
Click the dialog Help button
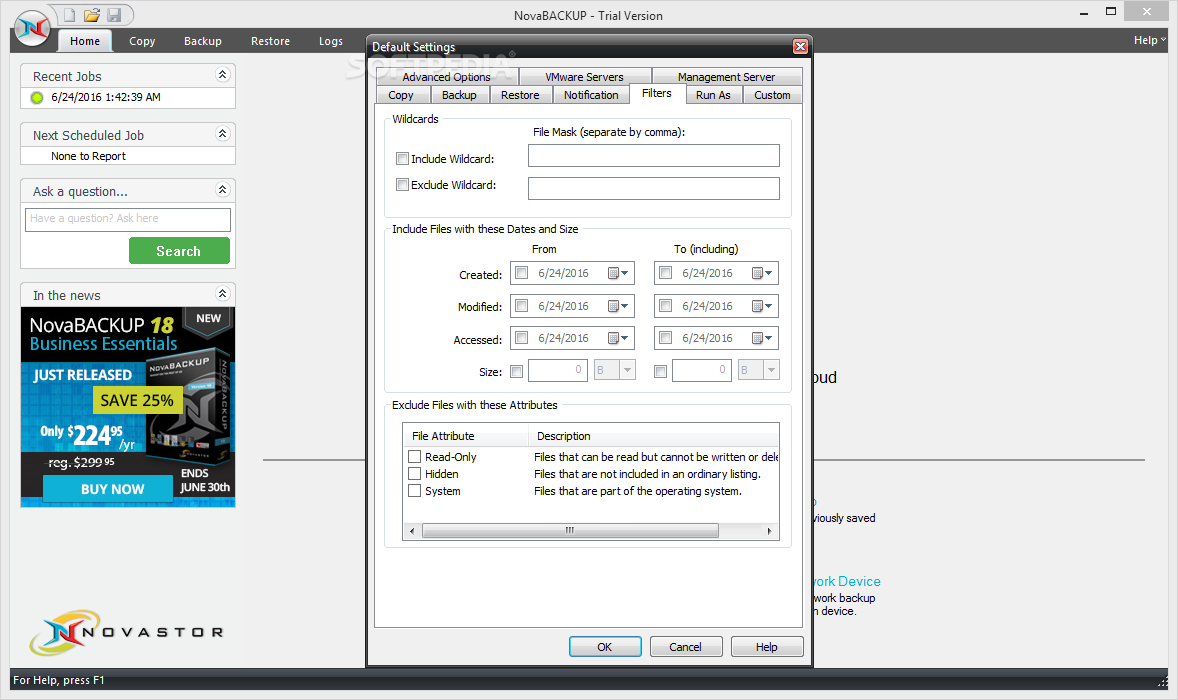[x=766, y=647]
